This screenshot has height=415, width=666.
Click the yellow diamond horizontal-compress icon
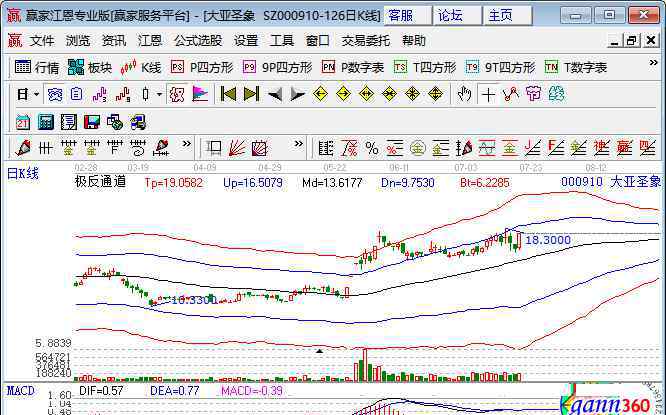coord(389,94)
